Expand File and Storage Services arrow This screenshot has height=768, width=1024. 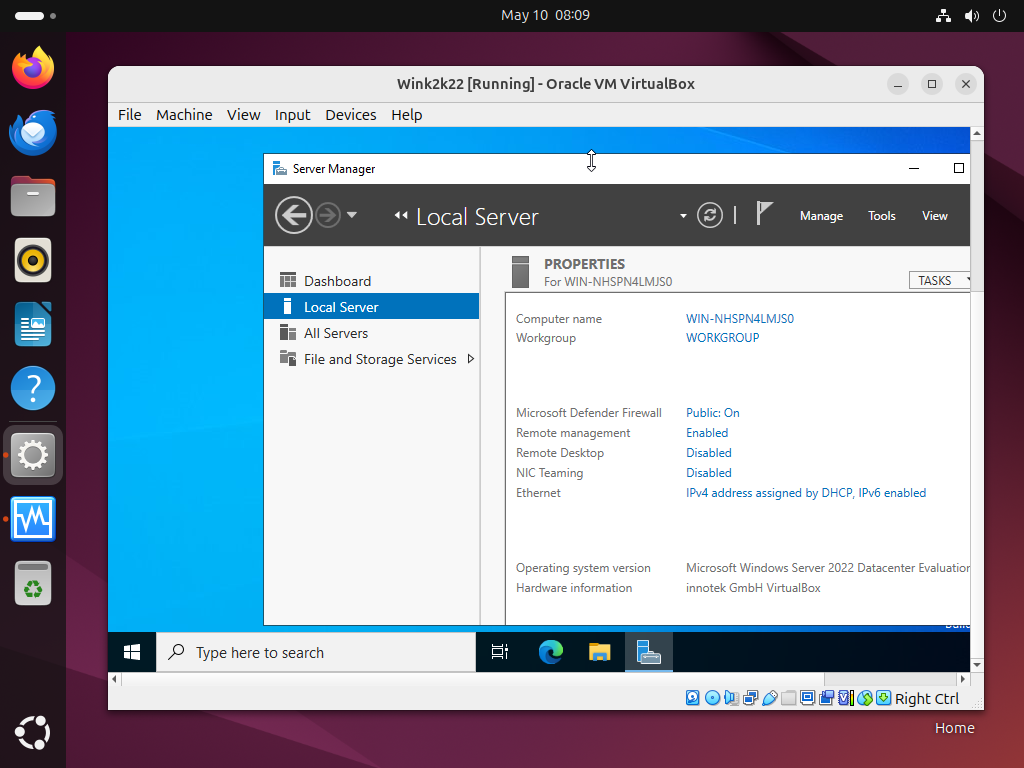click(x=470, y=359)
